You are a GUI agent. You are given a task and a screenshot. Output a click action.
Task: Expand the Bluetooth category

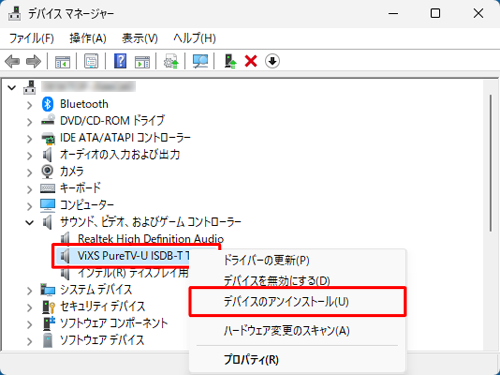coord(30,105)
